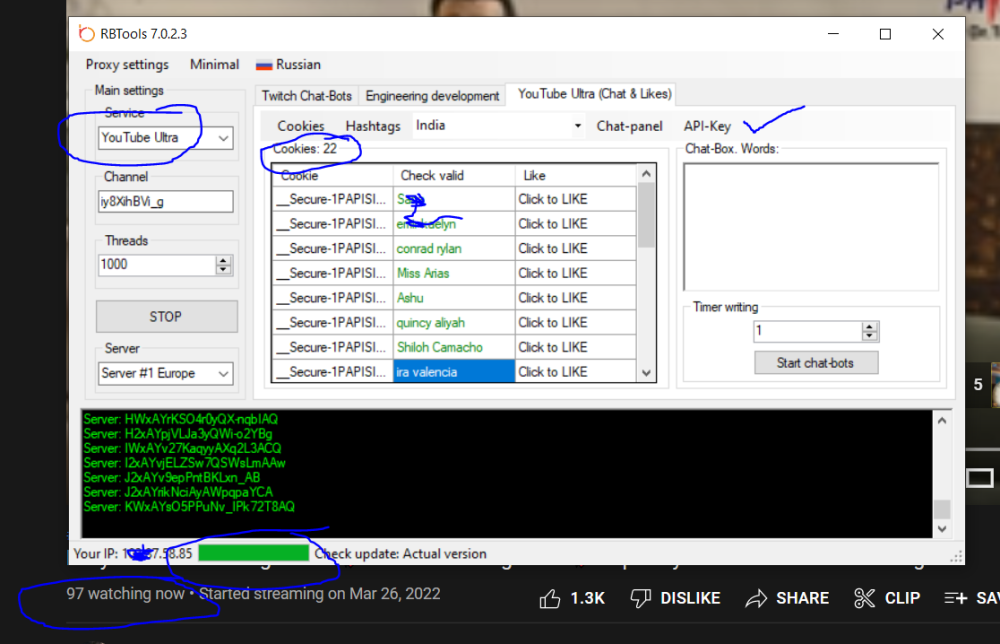Viewport: 1000px width, 644px height.
Task: Click the green progress bar in status bar
Action: click(253, 553)
